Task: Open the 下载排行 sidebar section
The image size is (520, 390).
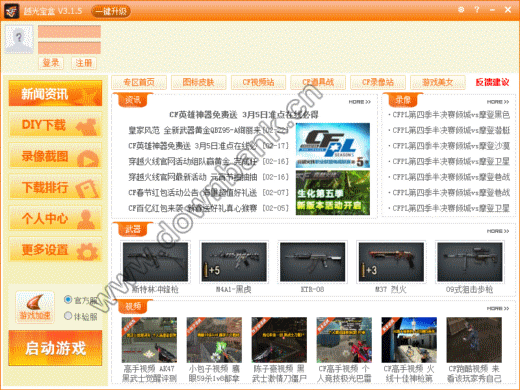Action: coord(55,187)
